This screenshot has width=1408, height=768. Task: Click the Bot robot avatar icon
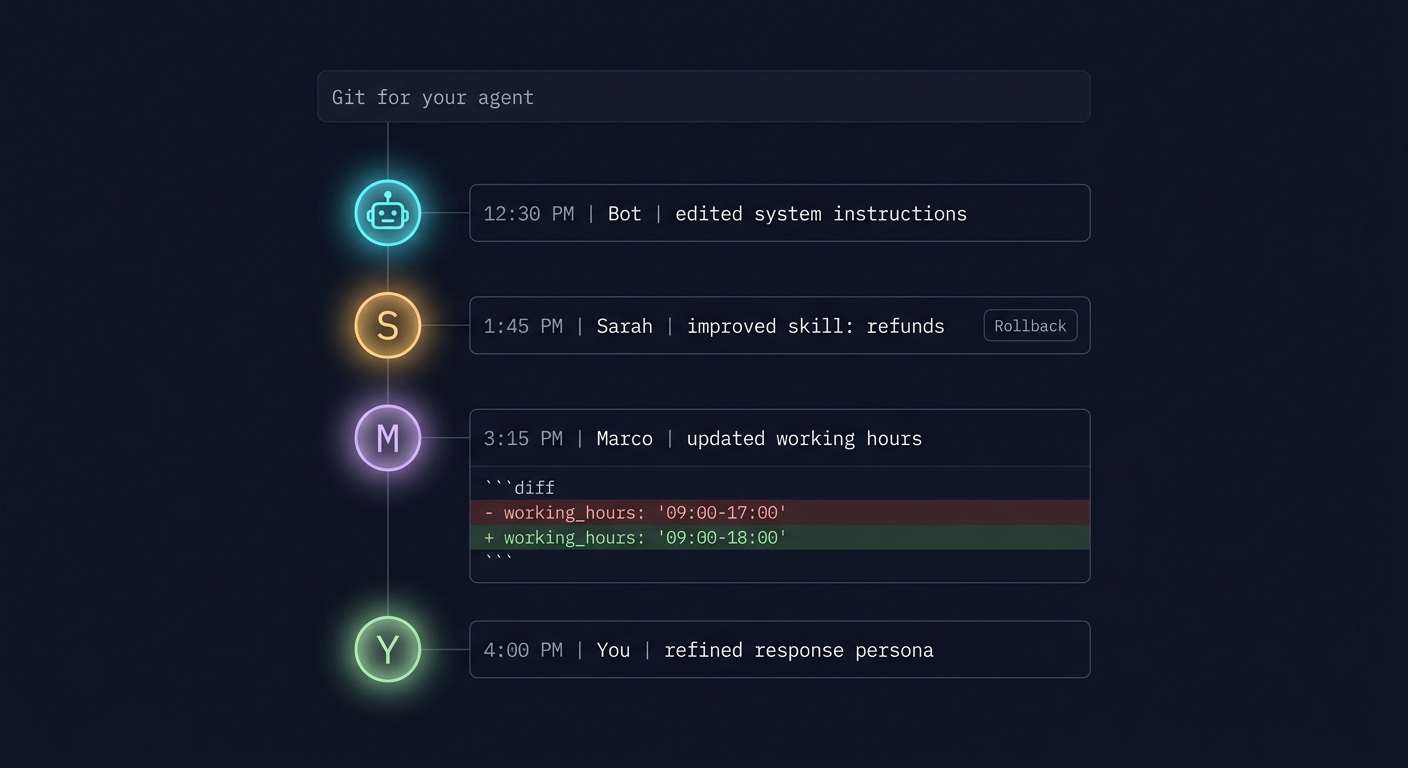pyautogui.click(x=388, y=213)
